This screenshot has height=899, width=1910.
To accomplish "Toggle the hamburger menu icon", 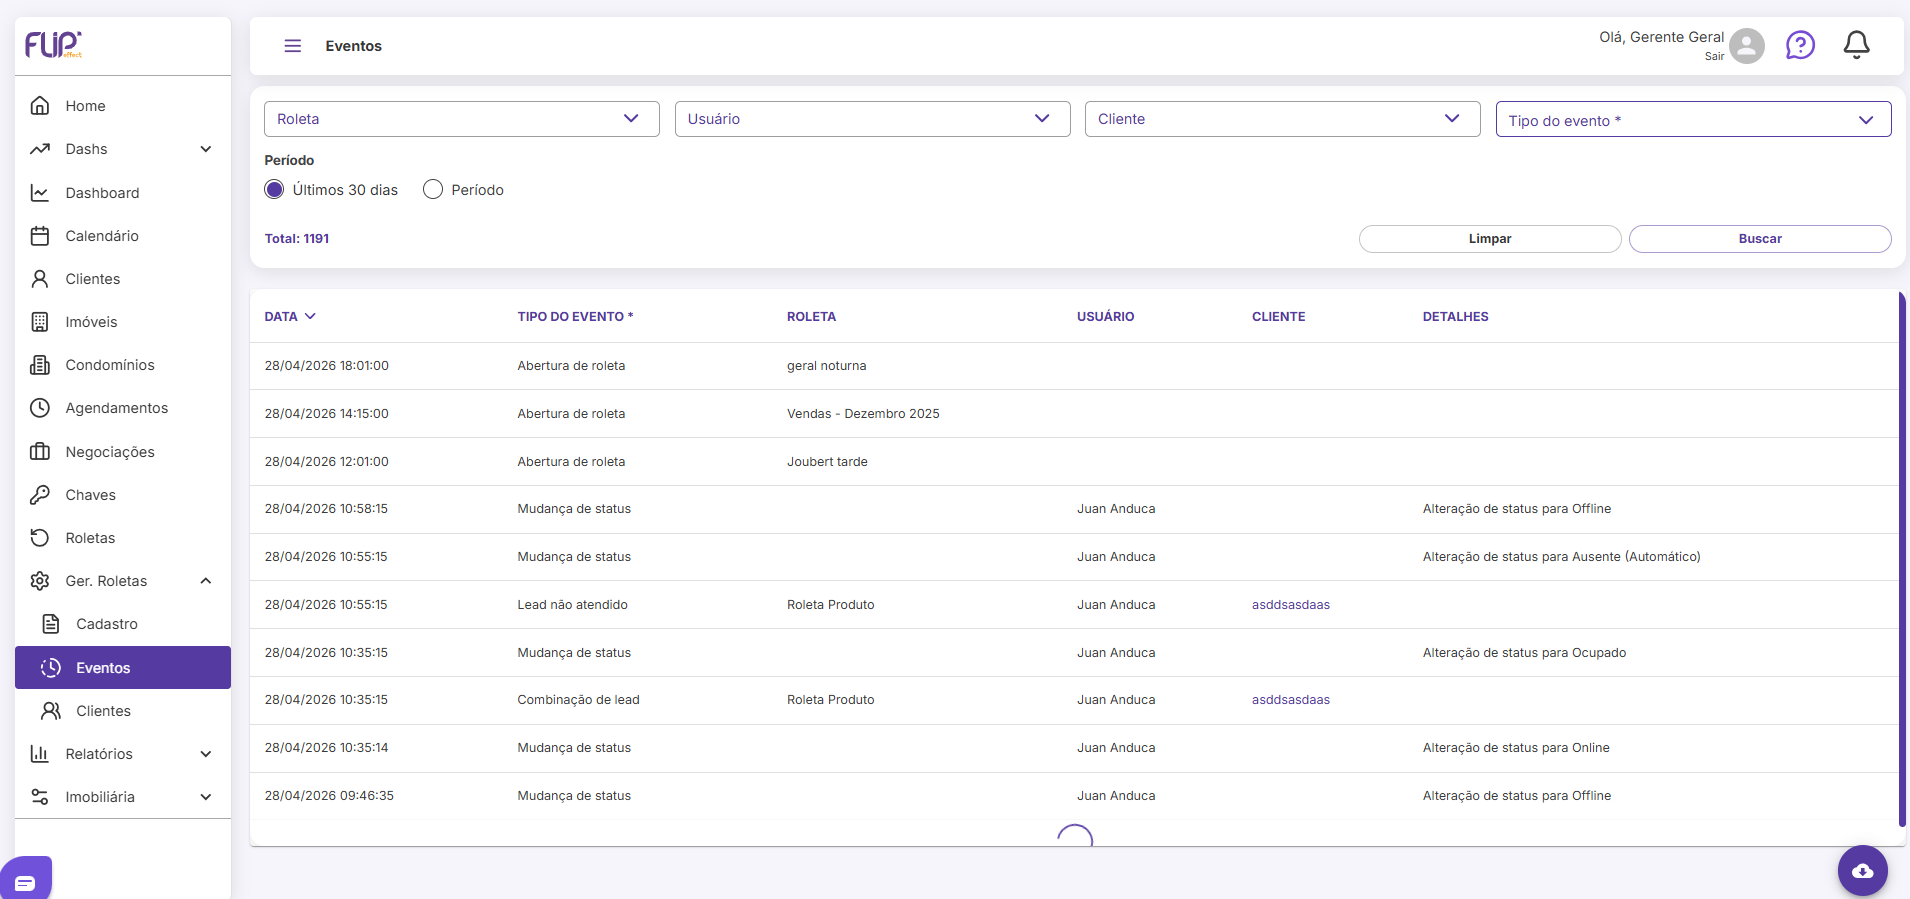I will pos(292,46).
